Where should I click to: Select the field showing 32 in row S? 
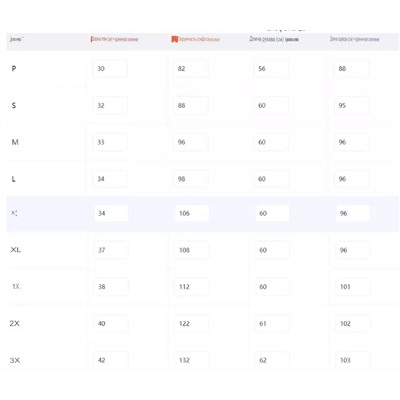click(110, 105)
